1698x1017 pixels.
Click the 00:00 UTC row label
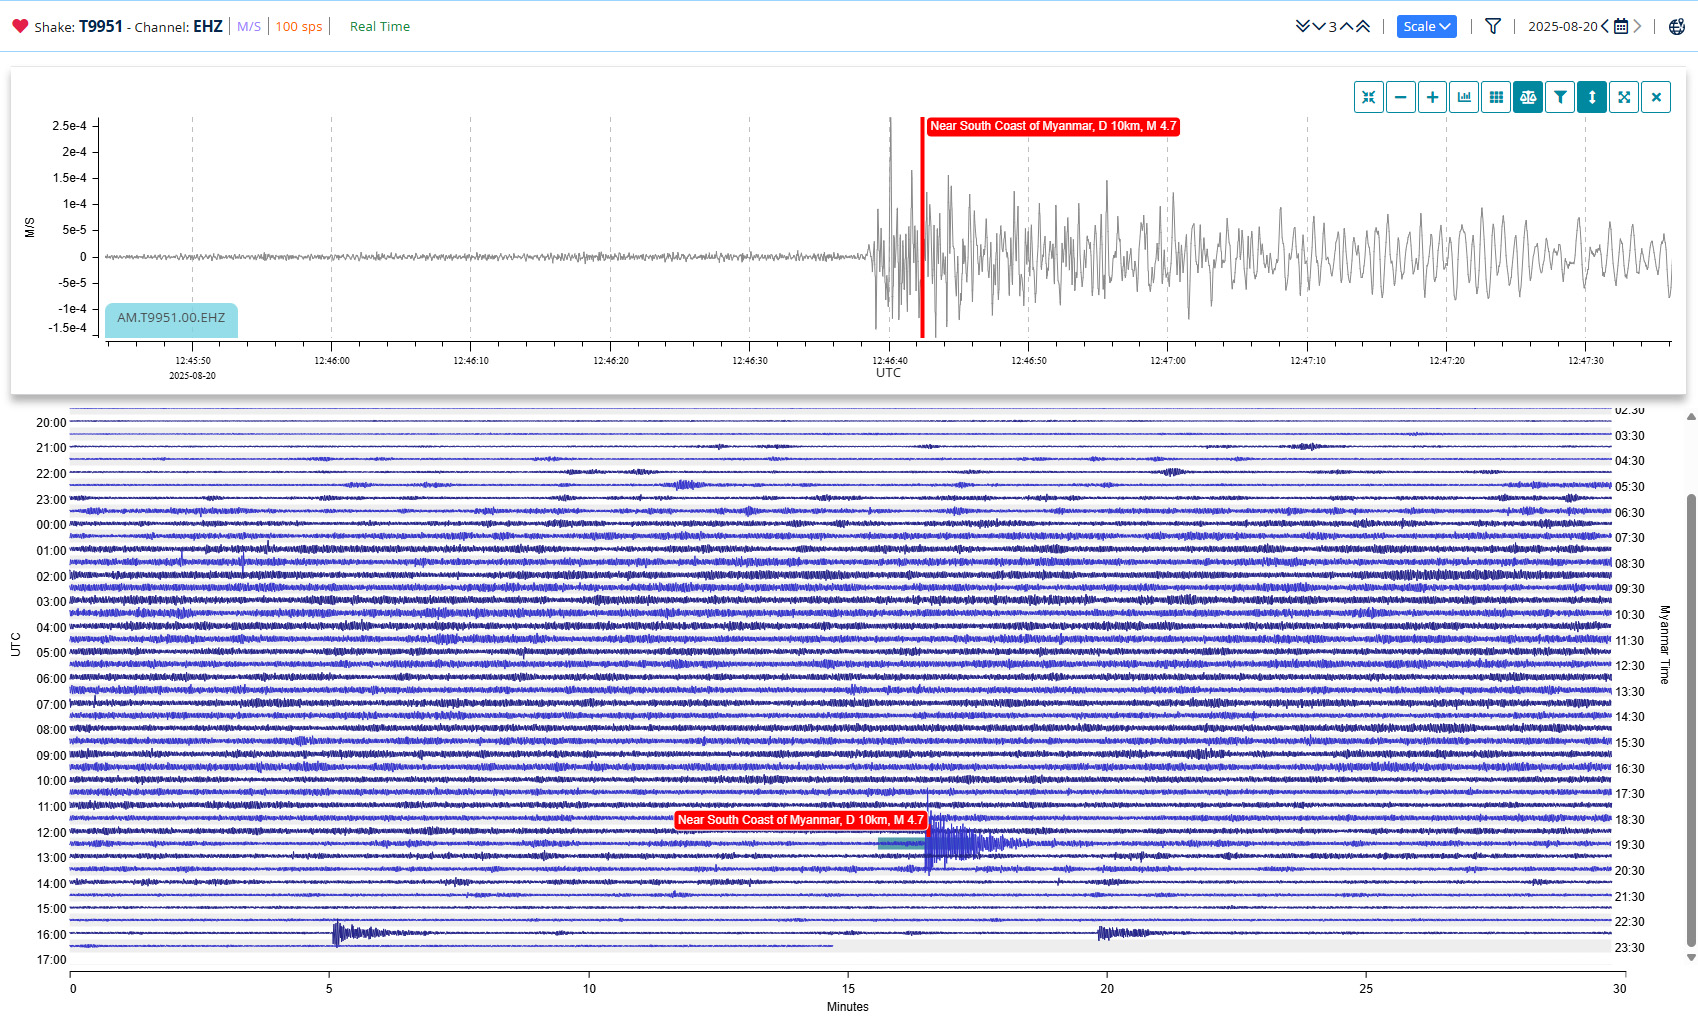point(51,525)
